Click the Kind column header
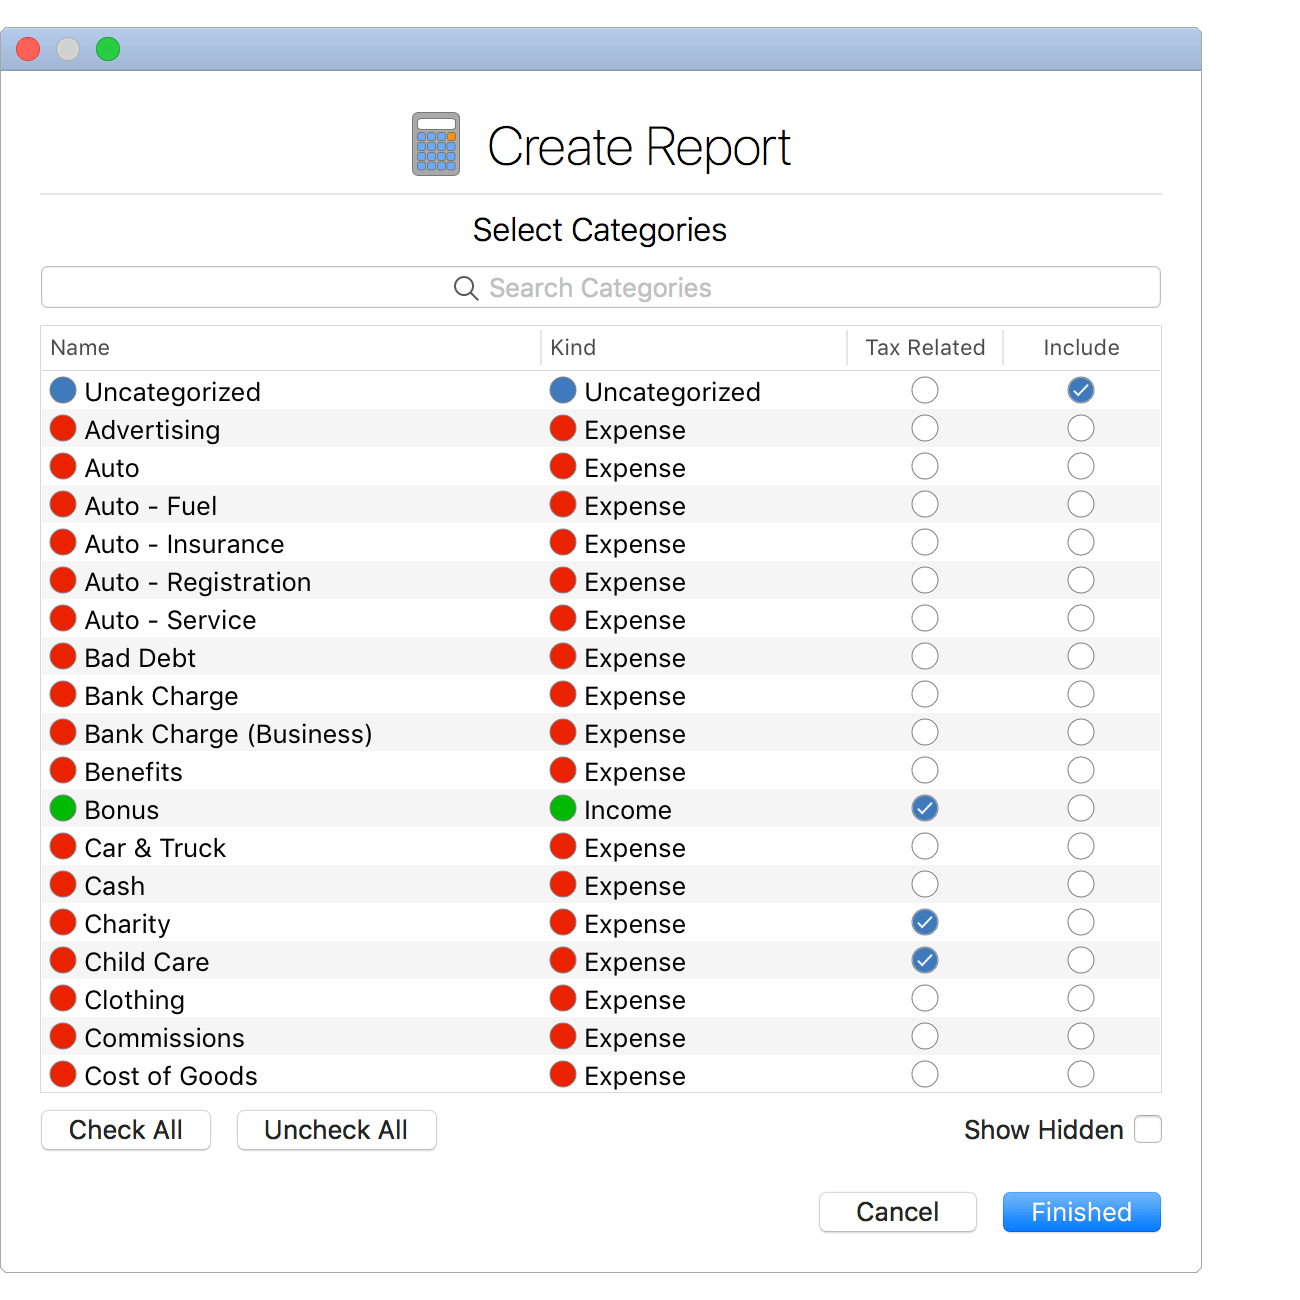Screen dimensions: 1300x1300 [572, 347]
